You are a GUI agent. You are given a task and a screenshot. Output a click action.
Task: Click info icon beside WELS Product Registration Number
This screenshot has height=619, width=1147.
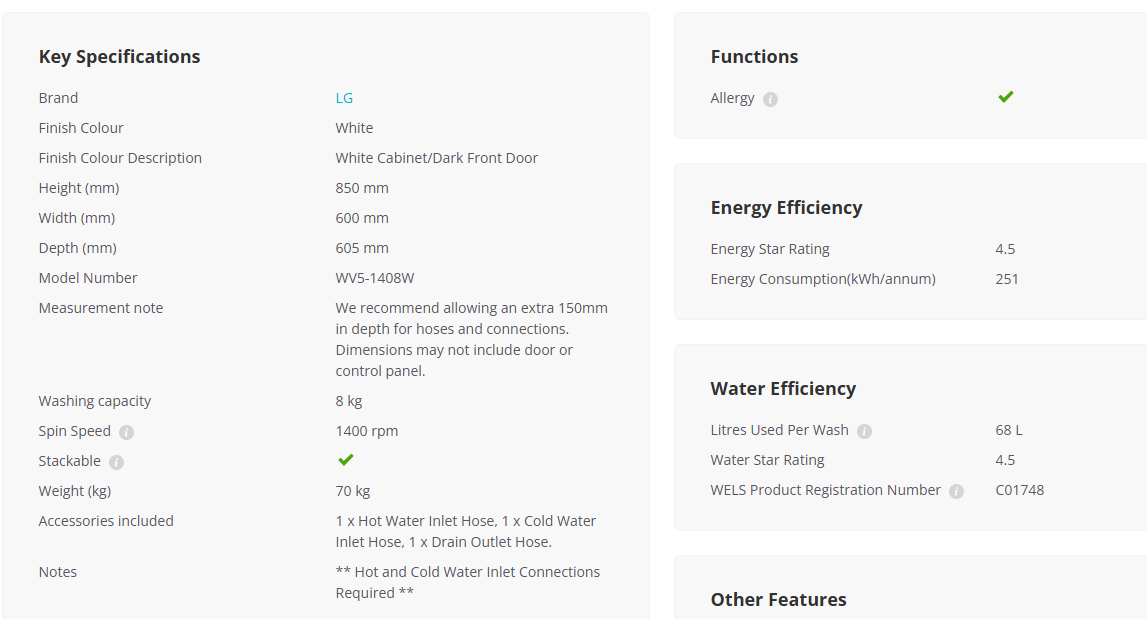coord(957,492)
